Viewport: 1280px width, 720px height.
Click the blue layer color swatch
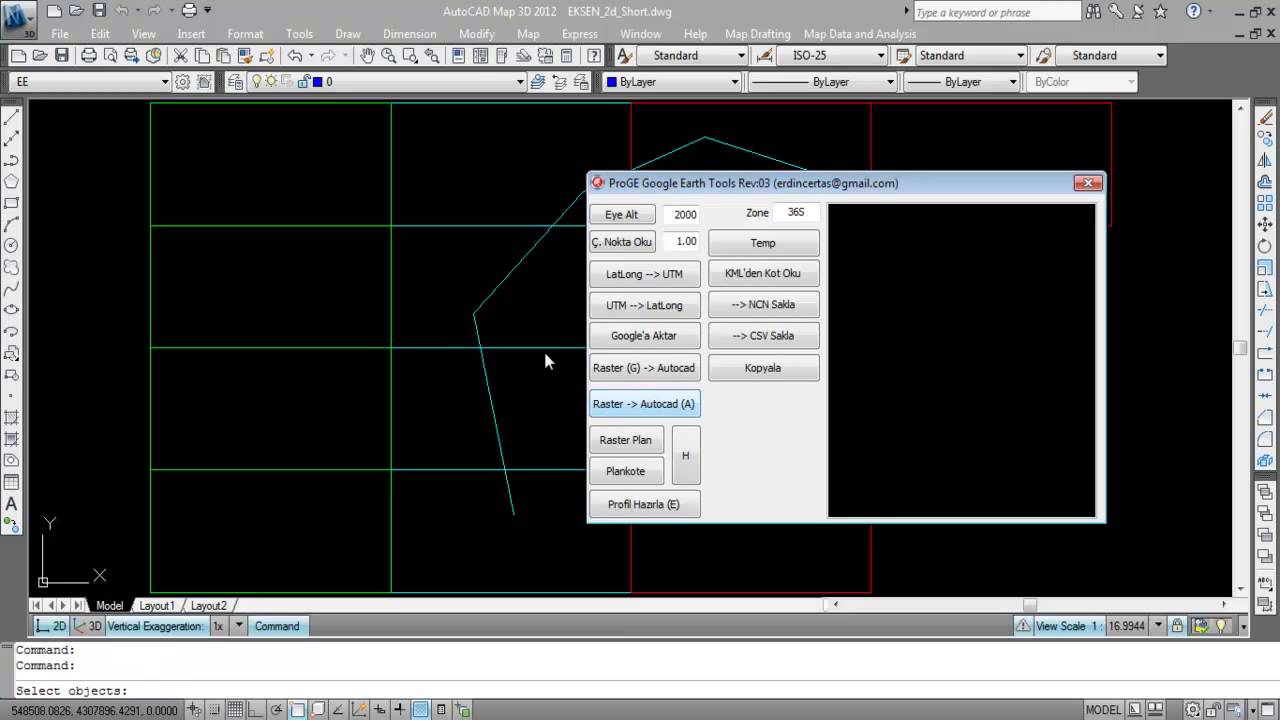(317, 82)
